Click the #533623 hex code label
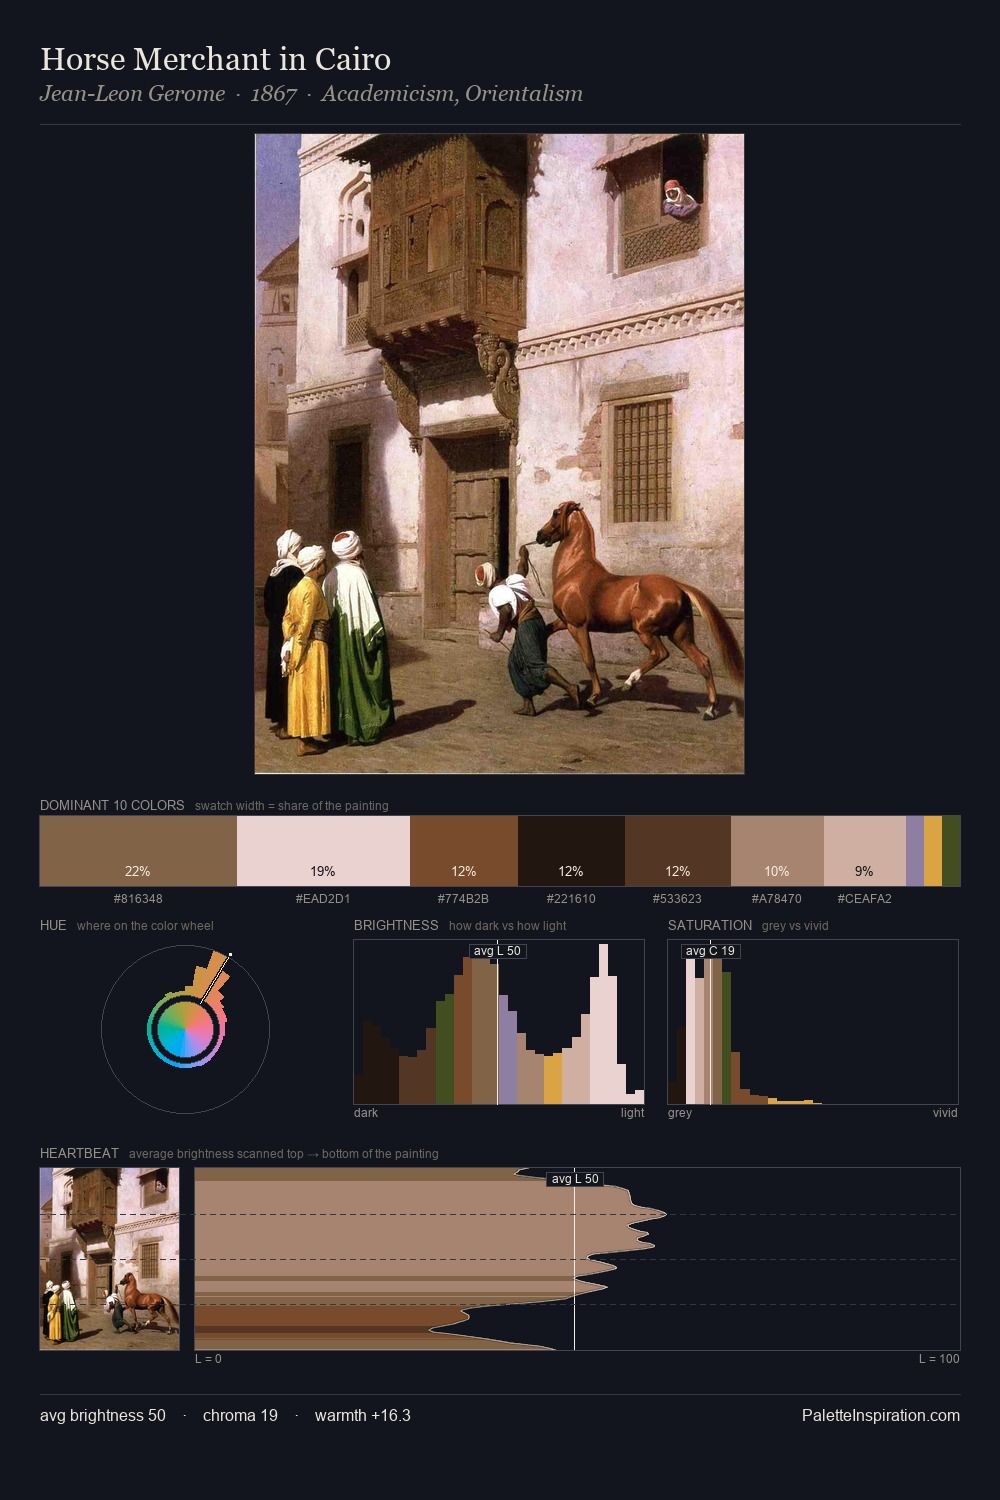This screenshot has height=1500, width=1000. click(677, 898)
